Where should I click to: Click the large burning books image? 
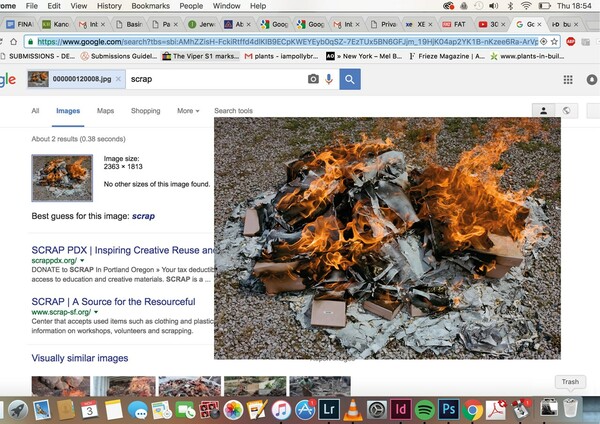tap(387, 238)
